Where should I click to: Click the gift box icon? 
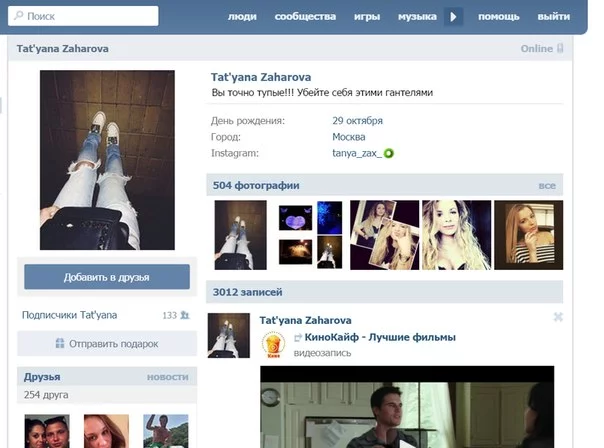click(60, 343)
